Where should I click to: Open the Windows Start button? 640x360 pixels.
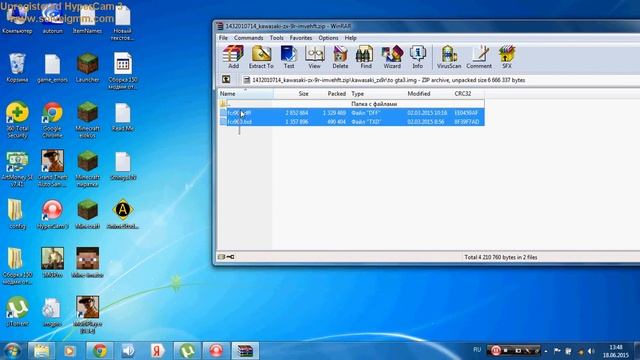pyautogui.click(x=12, y=351)
